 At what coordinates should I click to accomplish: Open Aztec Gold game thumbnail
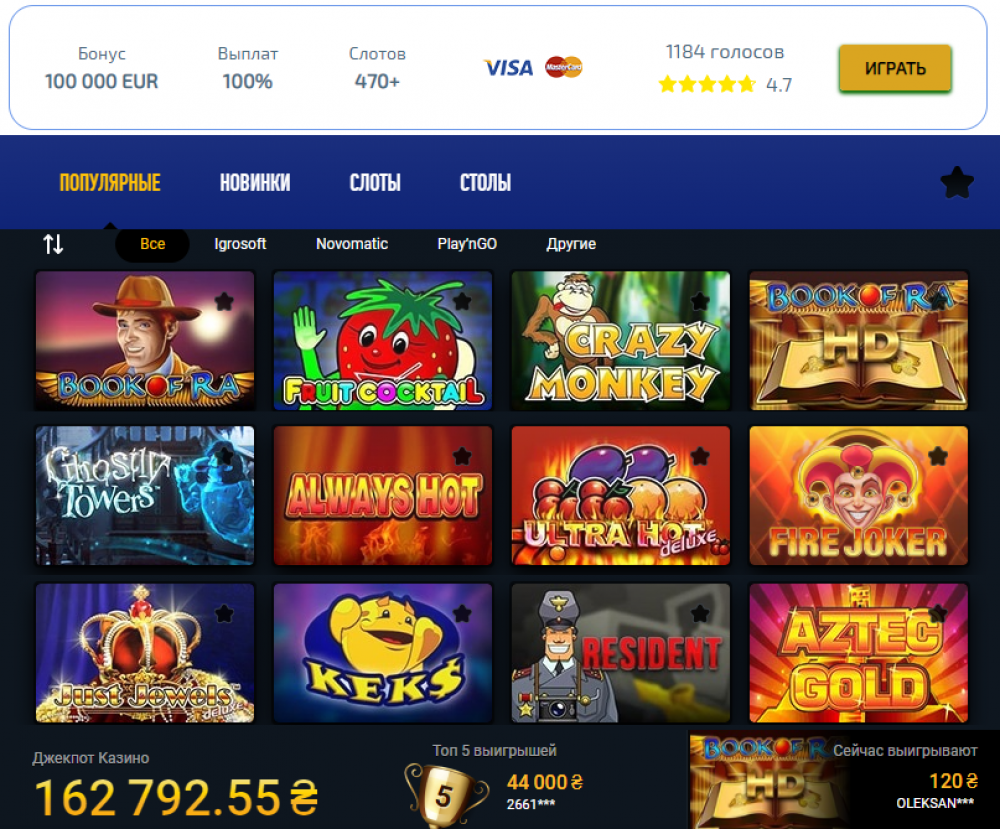[858, 653]
